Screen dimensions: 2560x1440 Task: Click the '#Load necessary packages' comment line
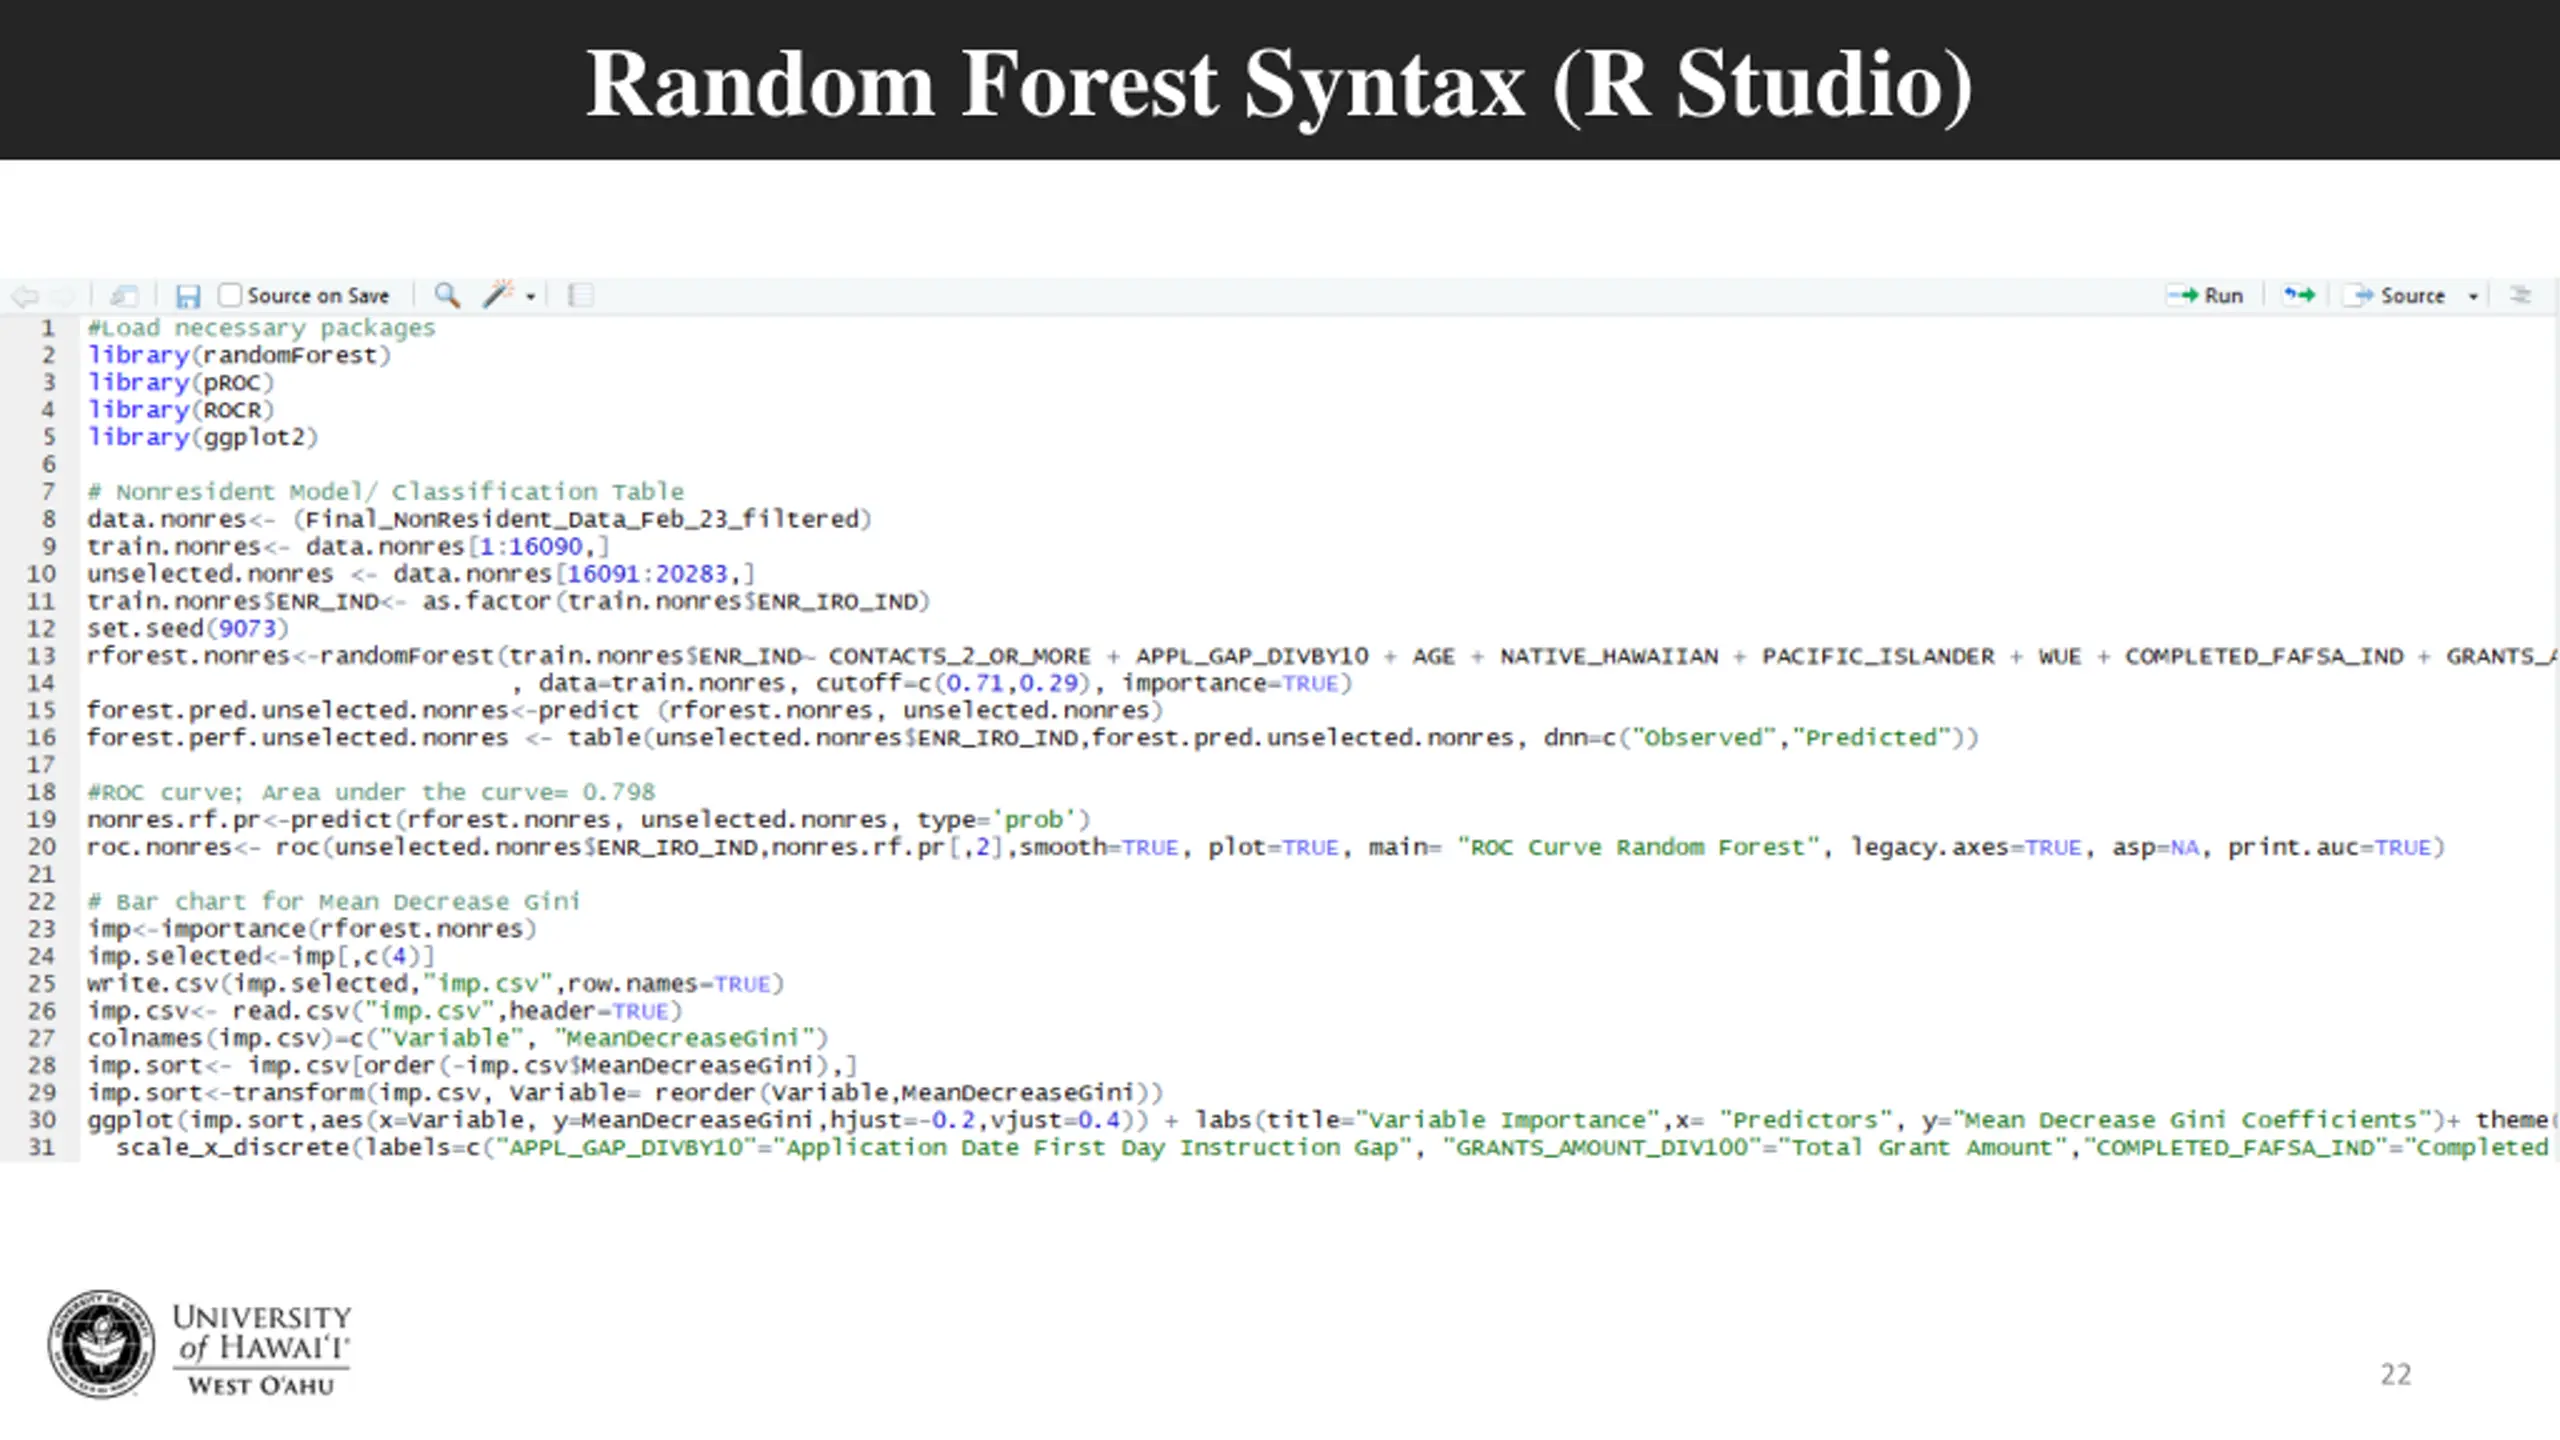261,328
